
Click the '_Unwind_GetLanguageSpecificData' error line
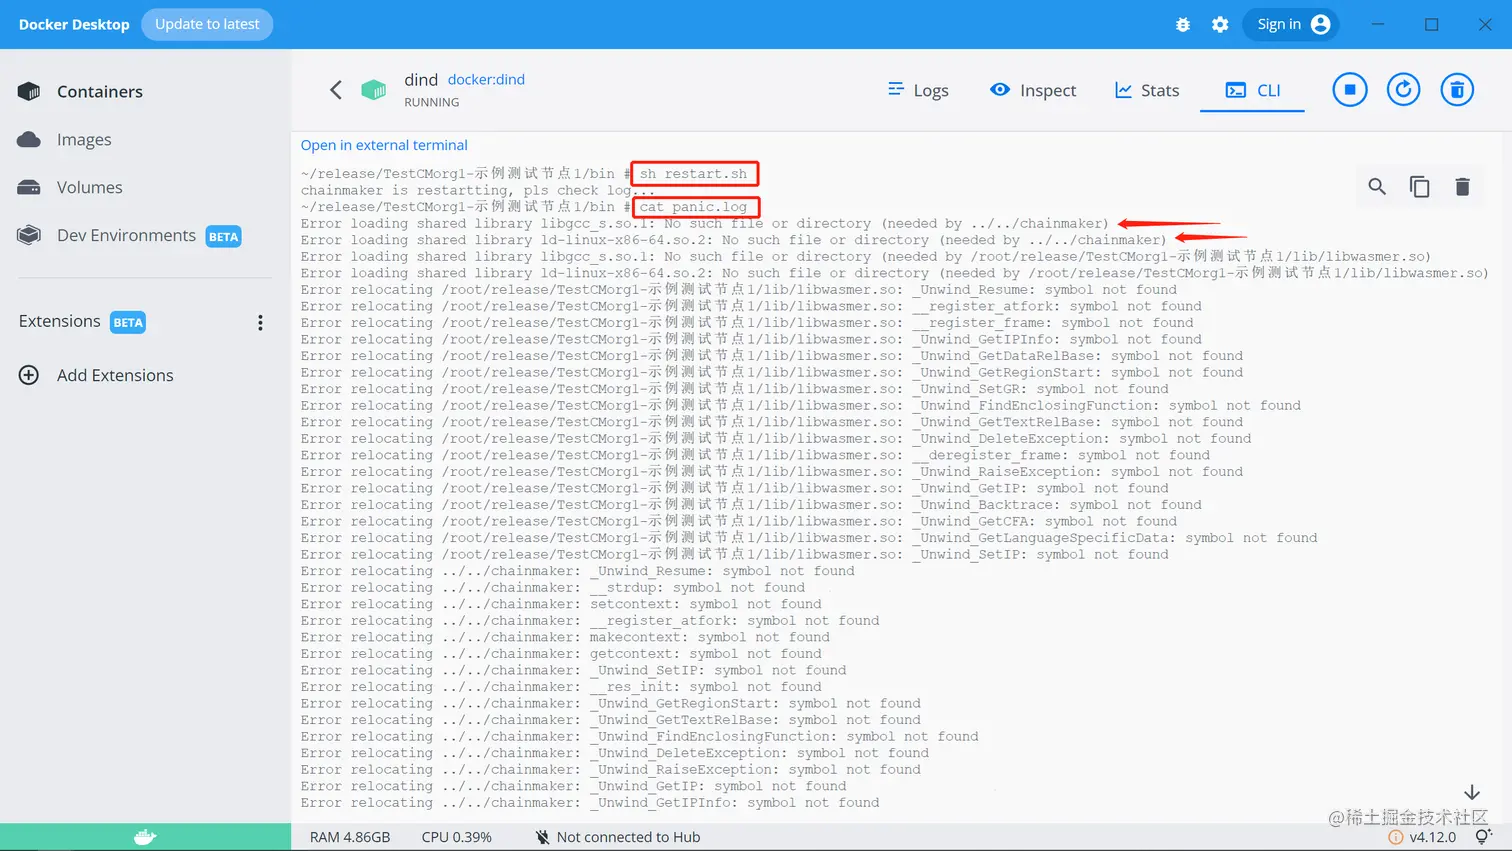[809, 538]
